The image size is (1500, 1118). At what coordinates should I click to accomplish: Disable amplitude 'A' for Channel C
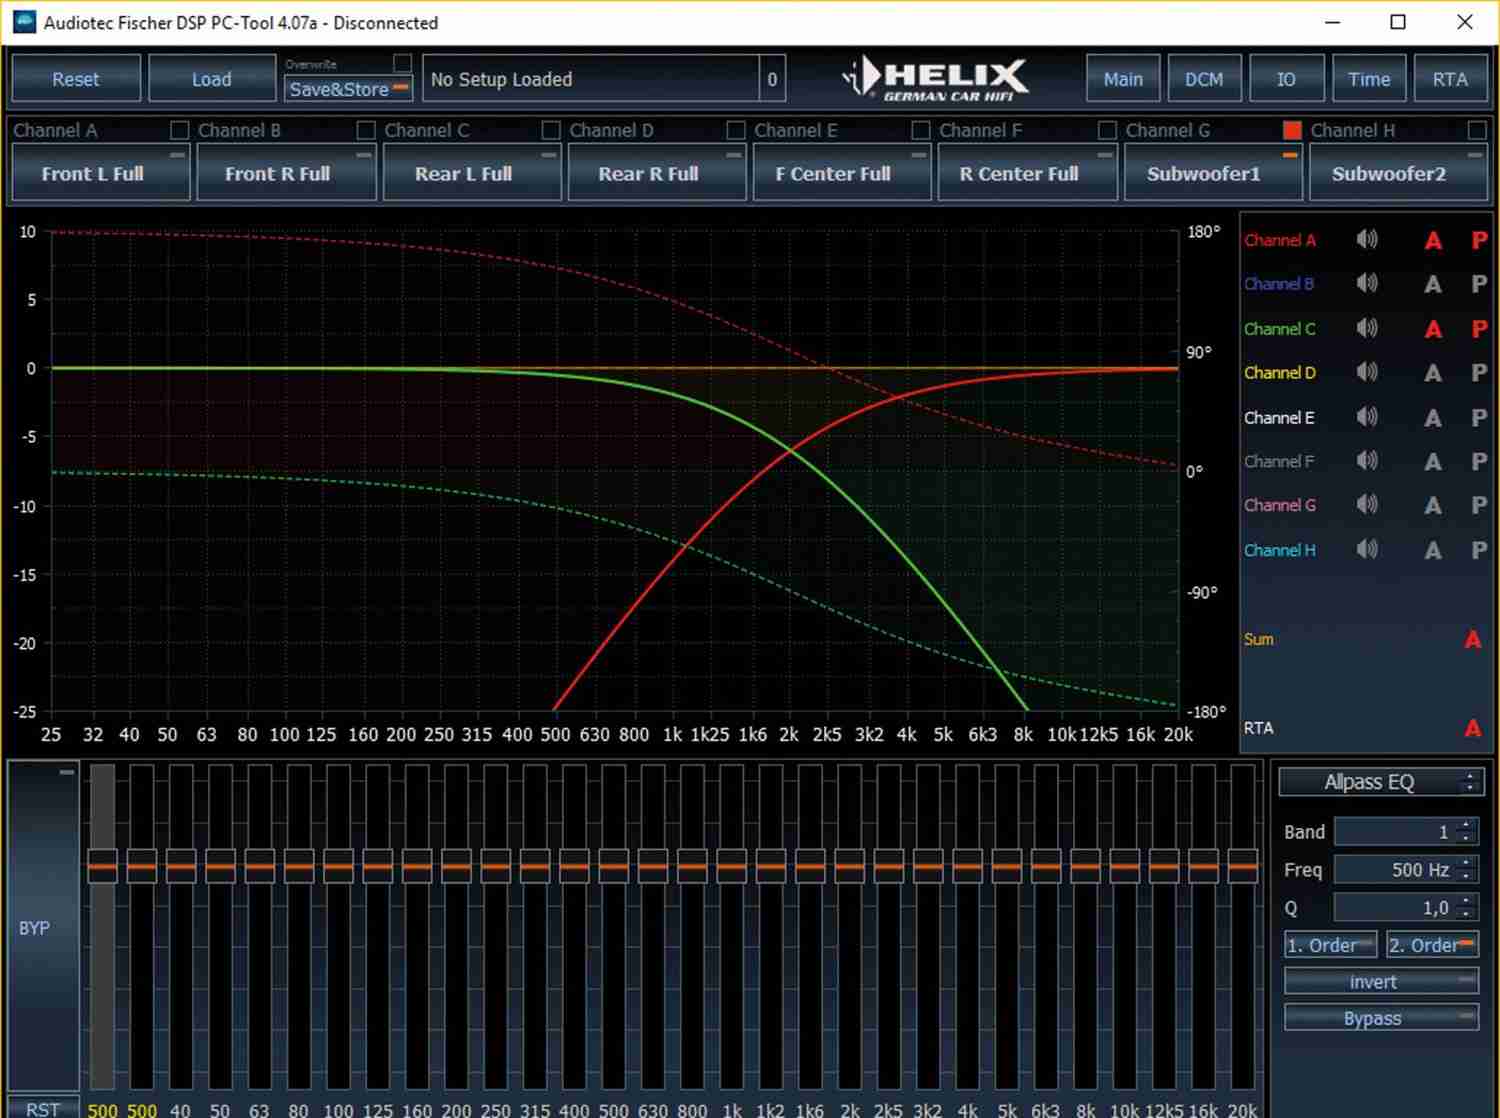[1433, 329]
